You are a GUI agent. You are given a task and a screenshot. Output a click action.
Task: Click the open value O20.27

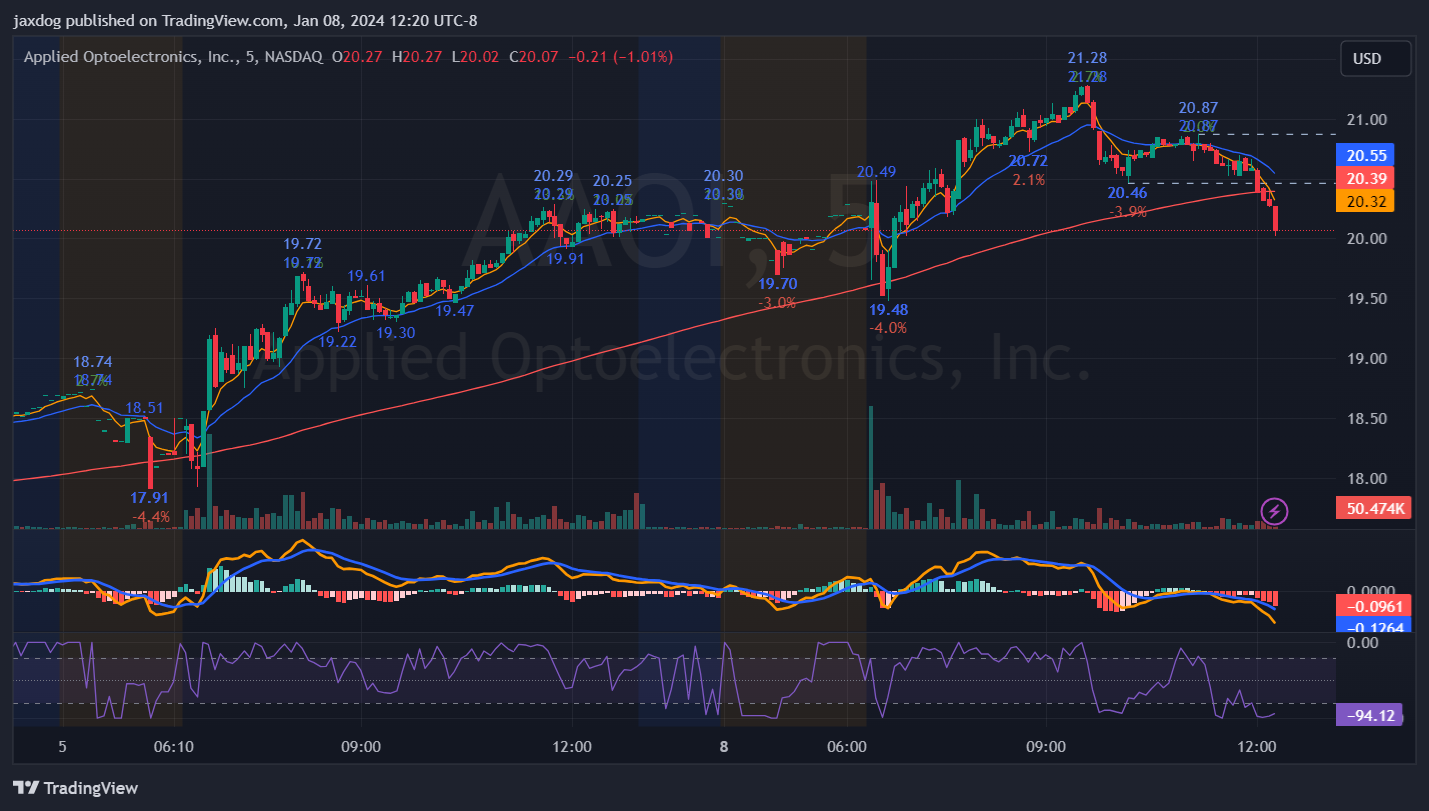point(357,57)
